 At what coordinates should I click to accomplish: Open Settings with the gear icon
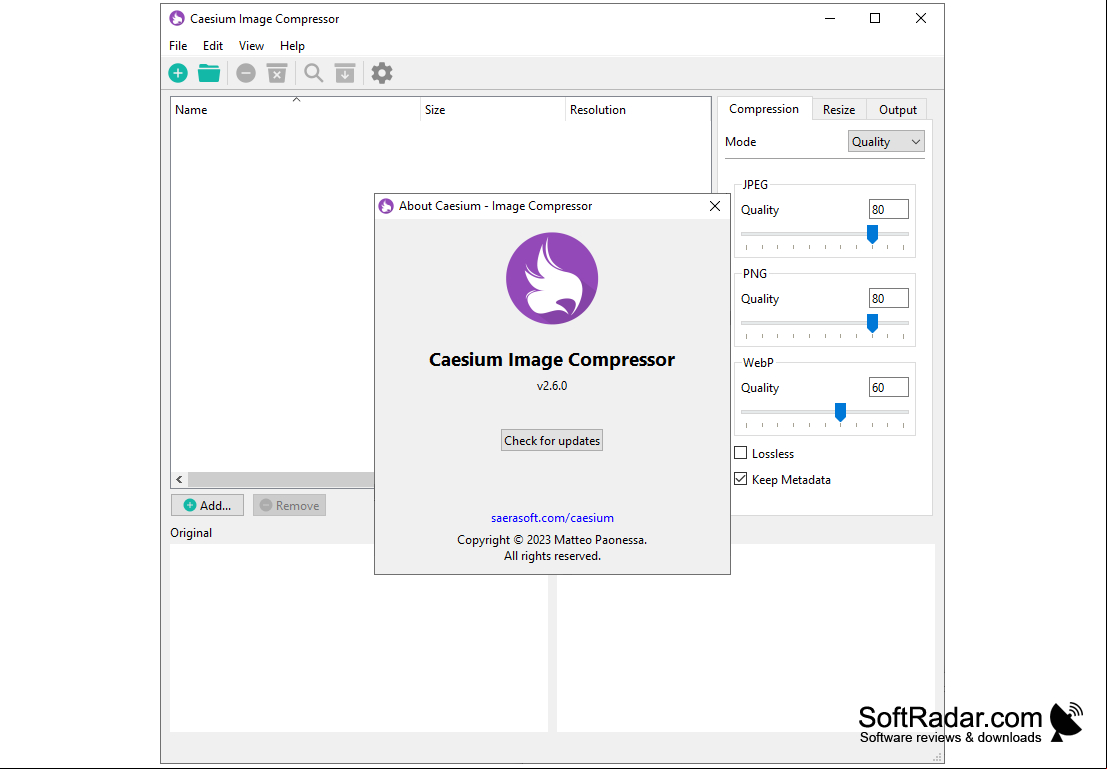(382, 73)
